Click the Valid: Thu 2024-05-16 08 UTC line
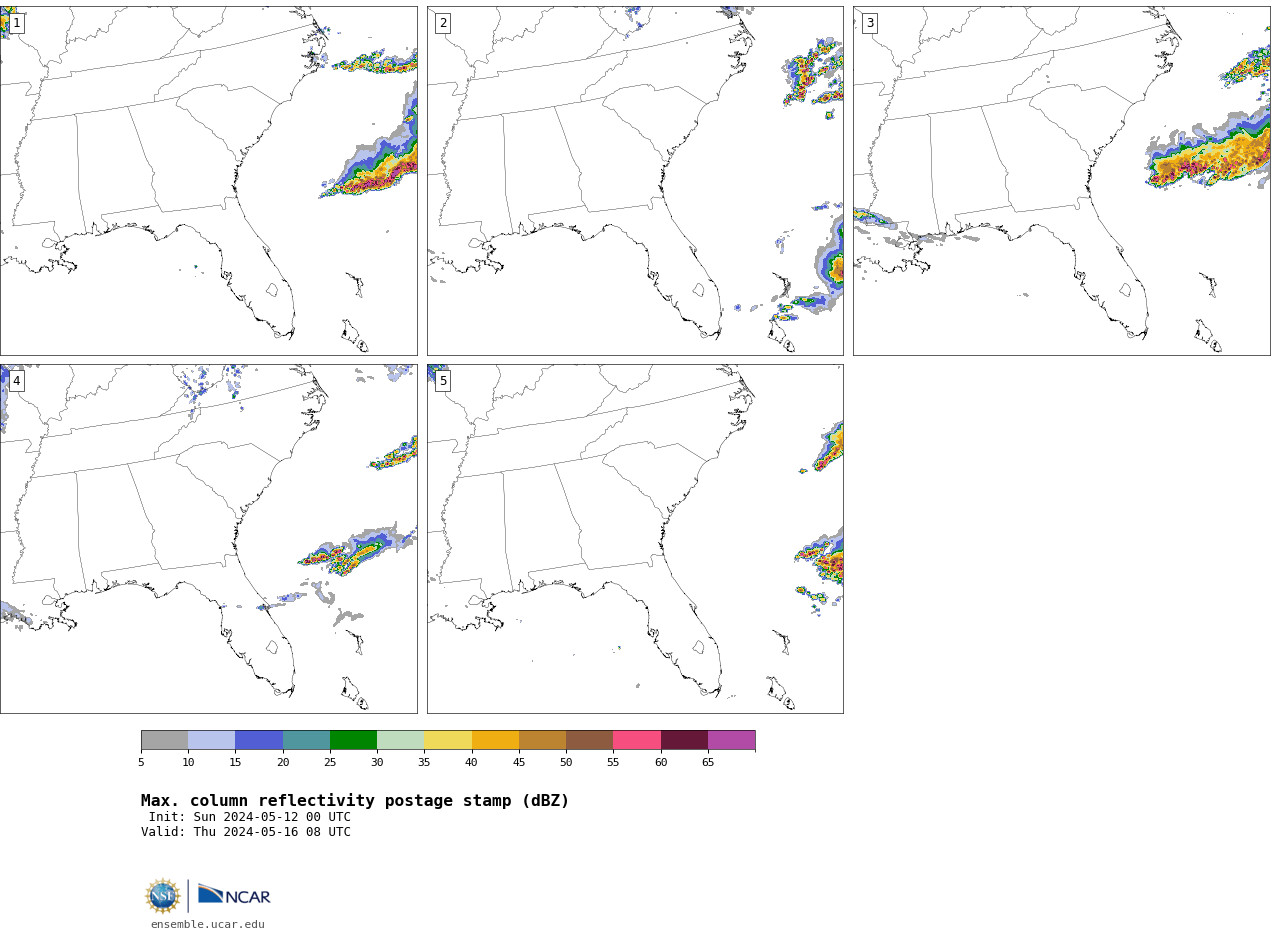This screenshot has height=936, width=1280. coord(246,832)
